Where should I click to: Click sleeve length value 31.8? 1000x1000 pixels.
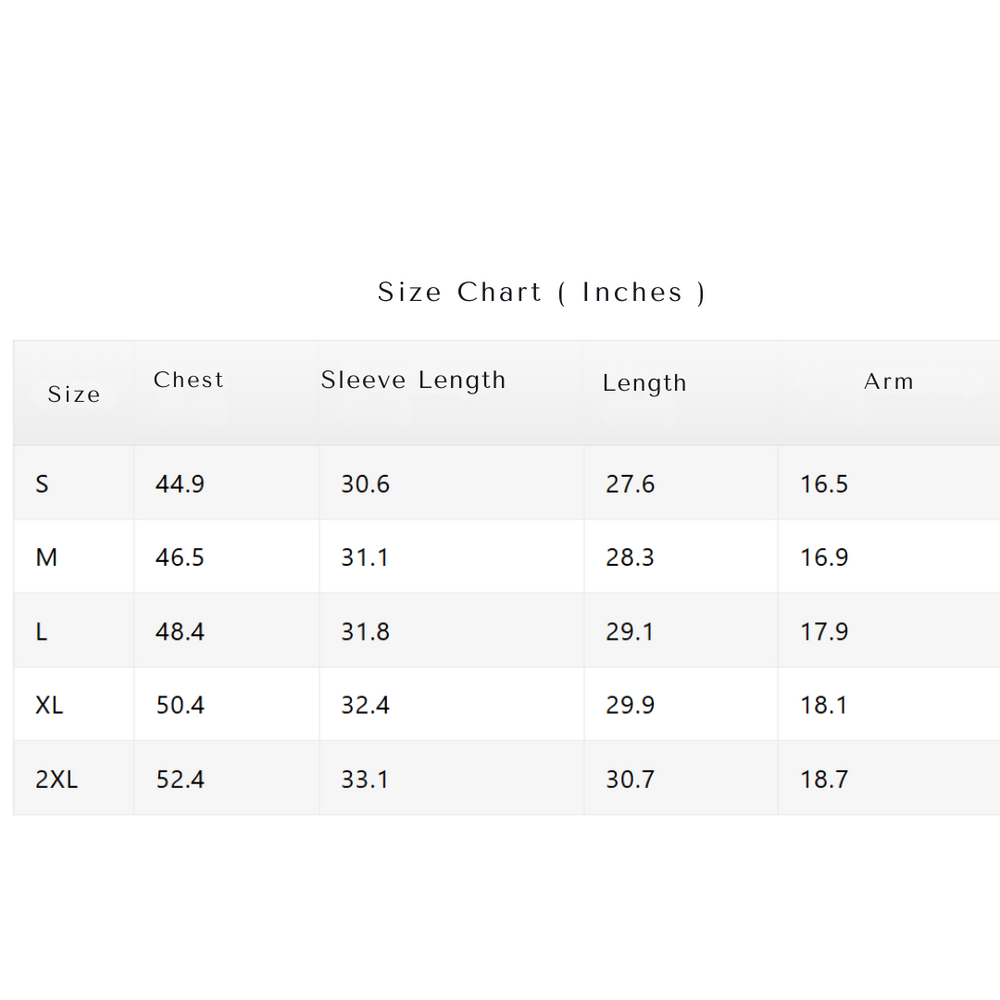click(x=365, y=631)
